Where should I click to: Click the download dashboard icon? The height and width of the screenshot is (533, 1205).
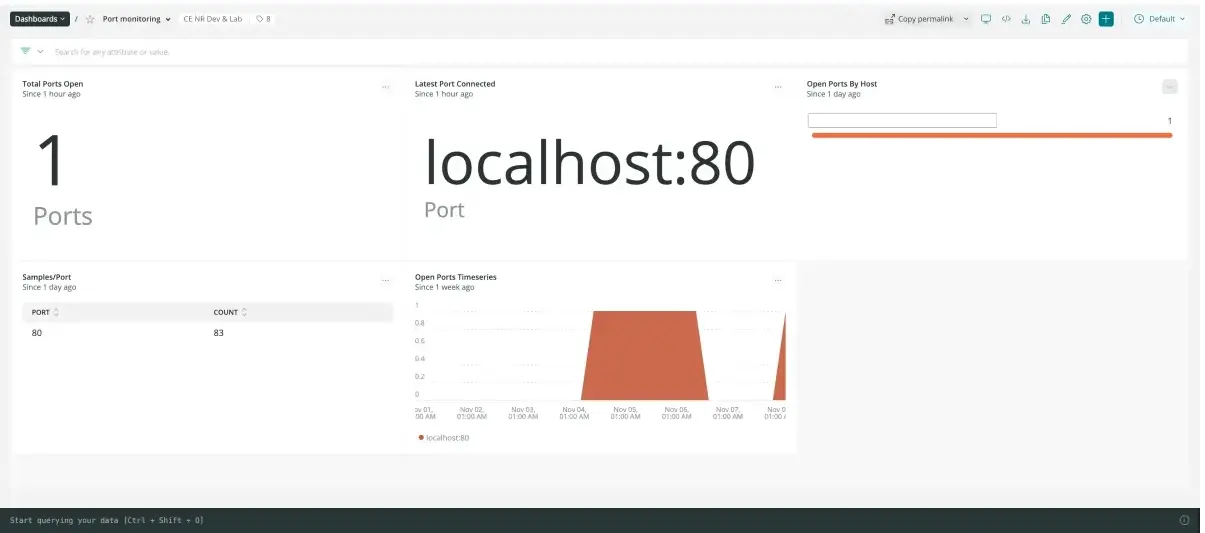point(1026,19)
